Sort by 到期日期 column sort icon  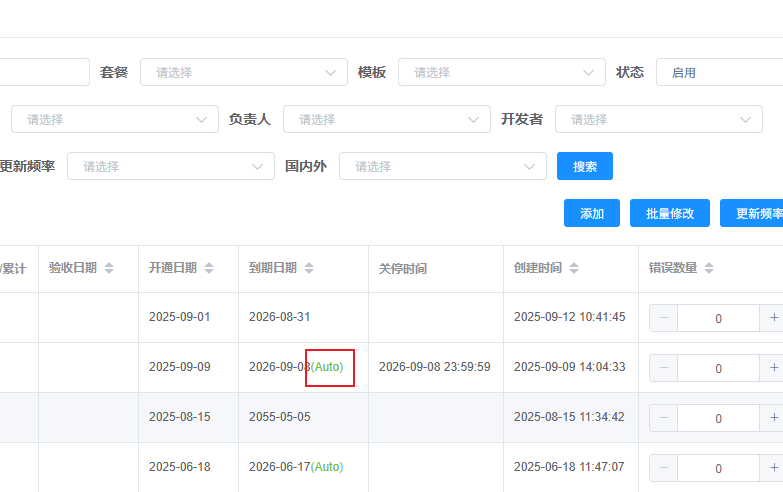pyautogui.click(x=309, y=268)
